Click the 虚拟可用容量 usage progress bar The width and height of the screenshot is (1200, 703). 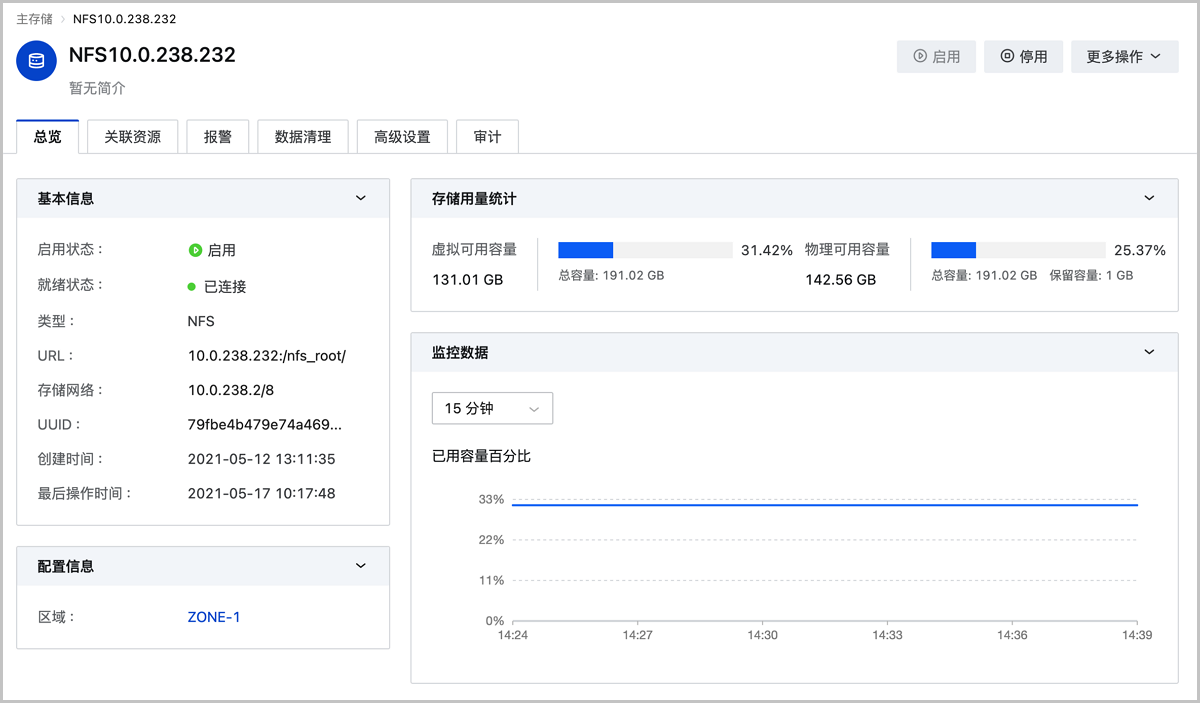click(x=645, y=250)
